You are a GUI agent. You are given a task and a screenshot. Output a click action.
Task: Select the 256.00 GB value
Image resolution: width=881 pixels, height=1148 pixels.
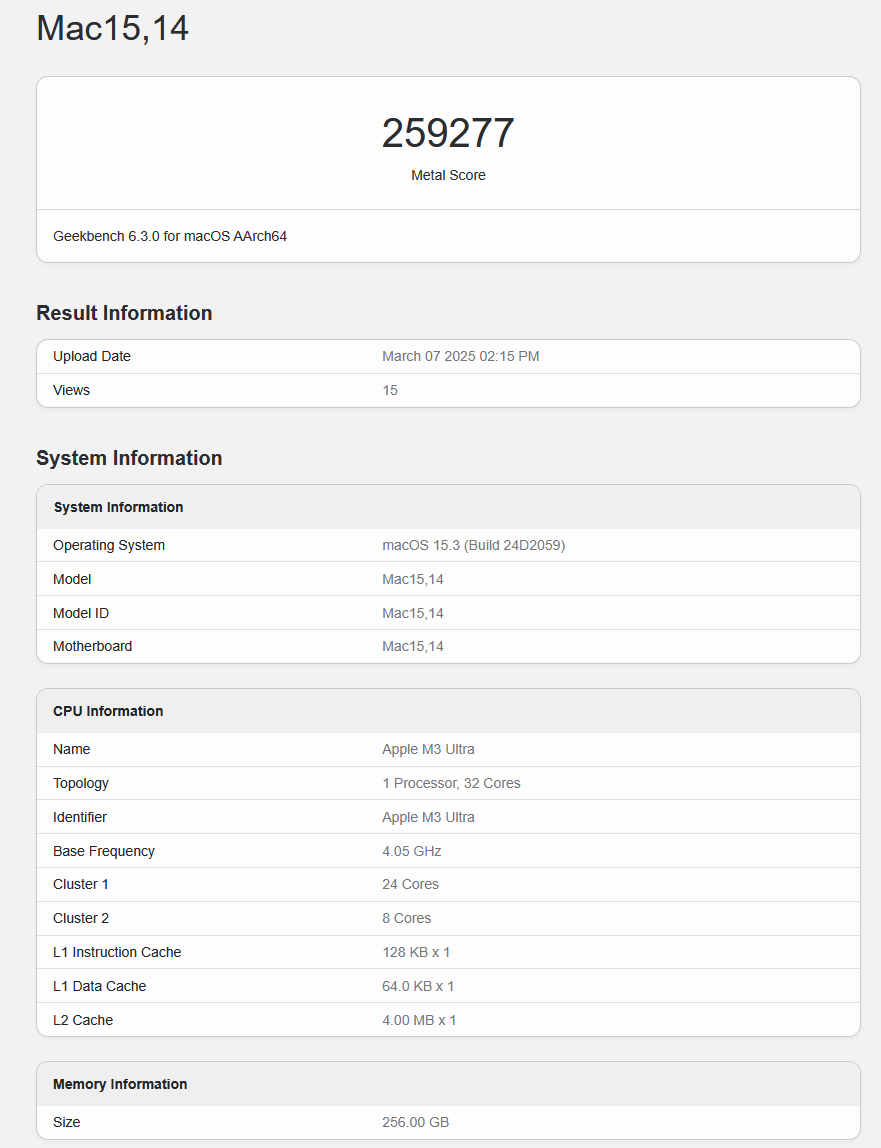pos(415,1122)
